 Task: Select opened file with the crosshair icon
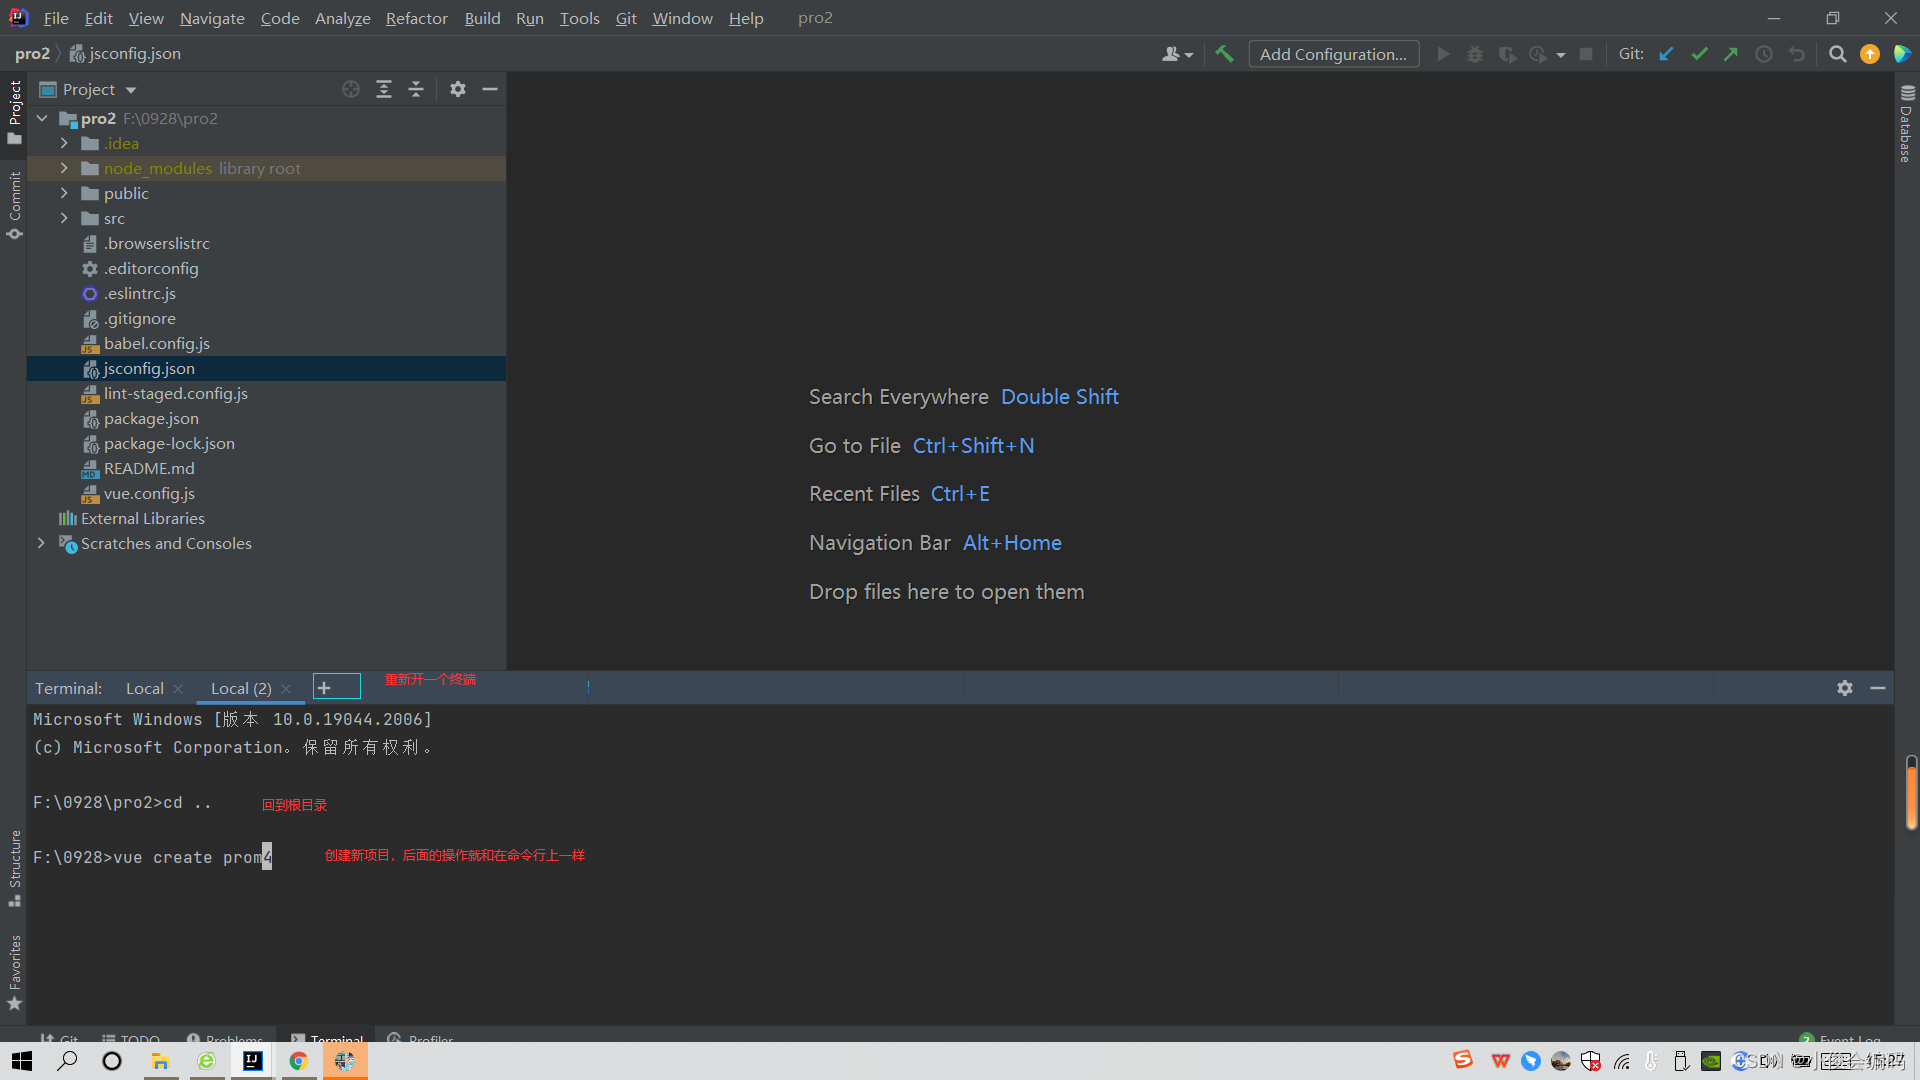(x=350, y=89)
